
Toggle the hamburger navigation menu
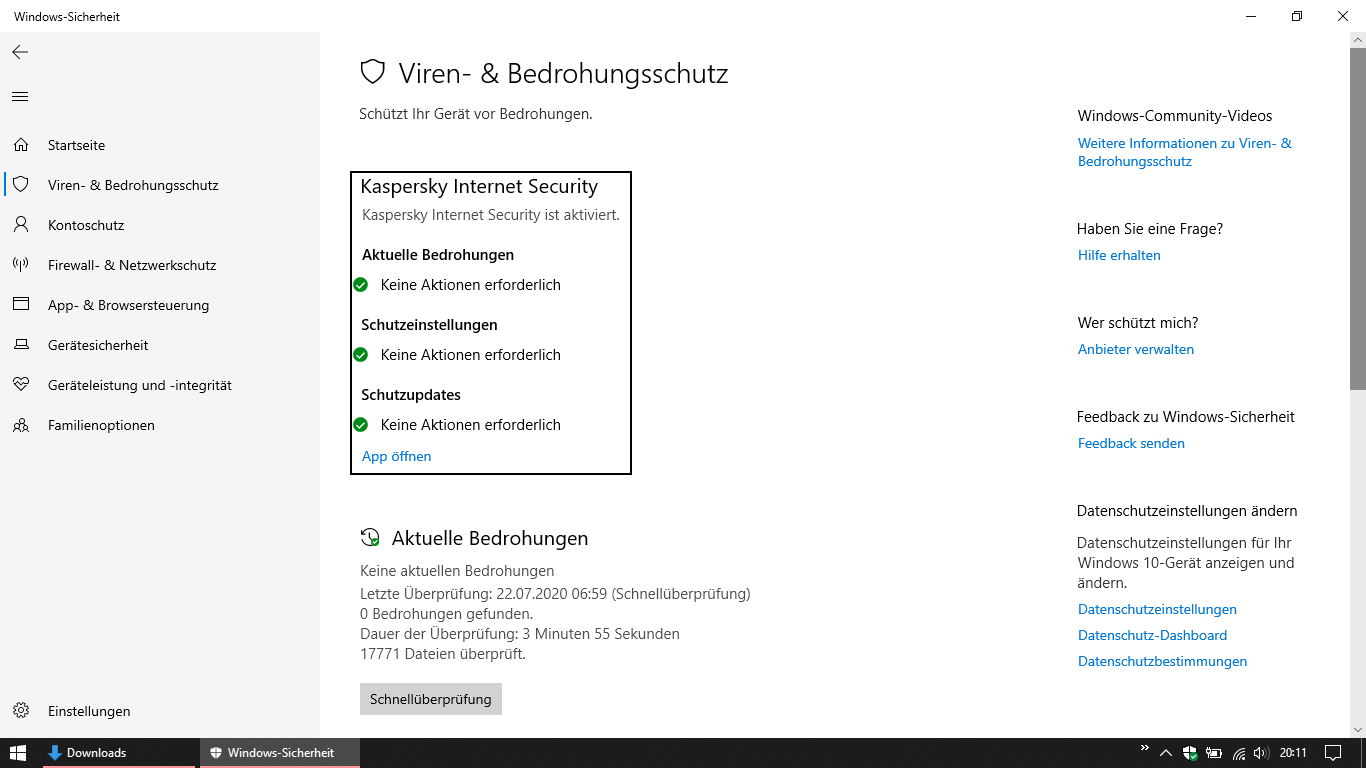pos(20,97)
